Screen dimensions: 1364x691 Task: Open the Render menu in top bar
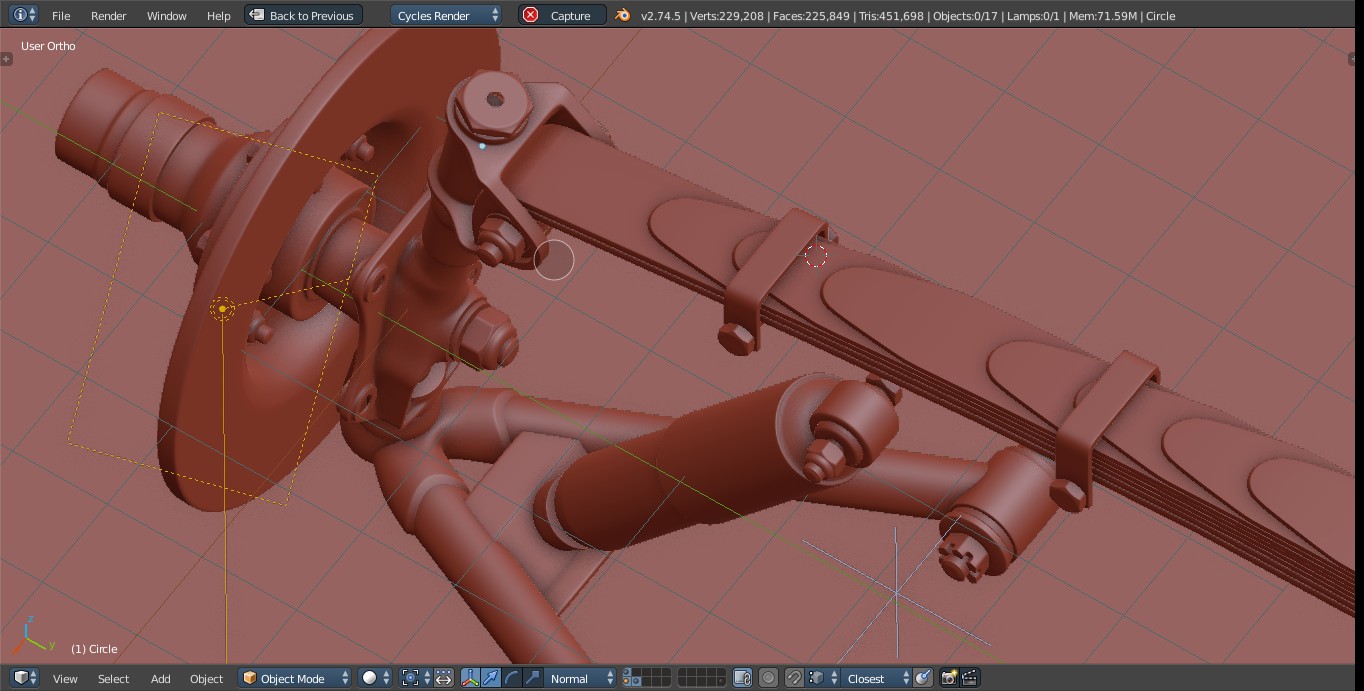tap(109, 16)
